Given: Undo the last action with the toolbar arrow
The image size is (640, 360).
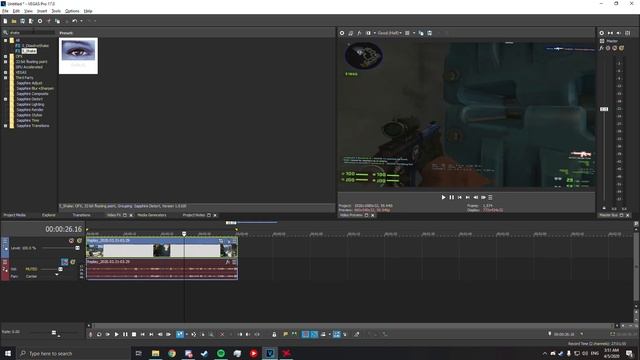Looking at the screenshot, I should click(74, 21).
